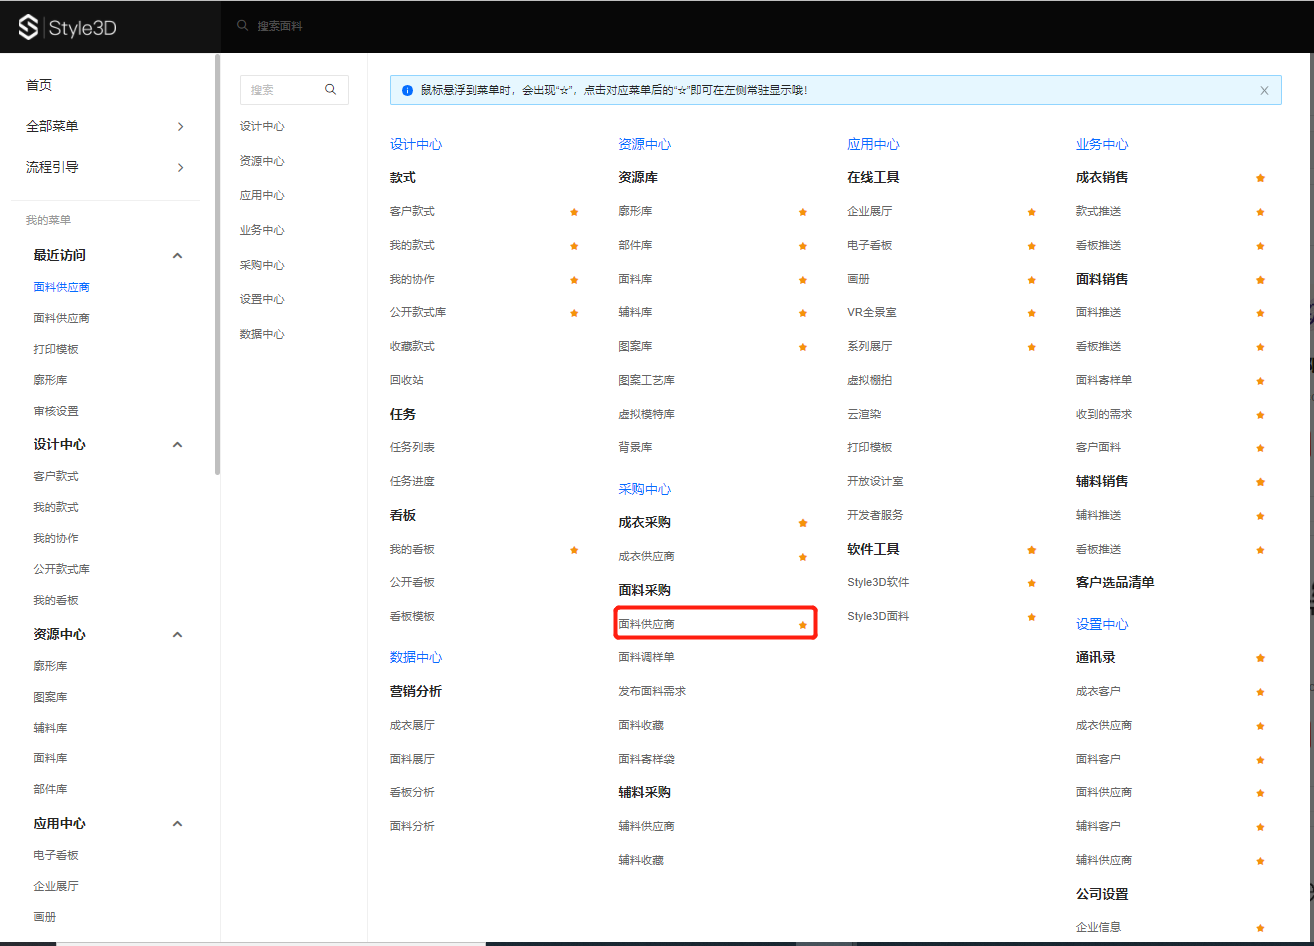The image size is (1314, 946).
Task: Open the 虚拟模特库 link
Action: tap(646, 414)
